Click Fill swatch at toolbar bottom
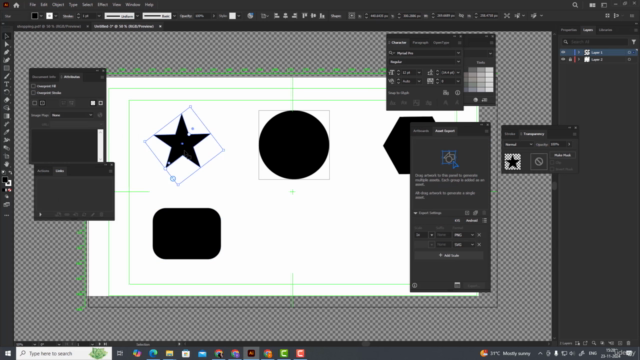640x360 pixels. [5, 180]
